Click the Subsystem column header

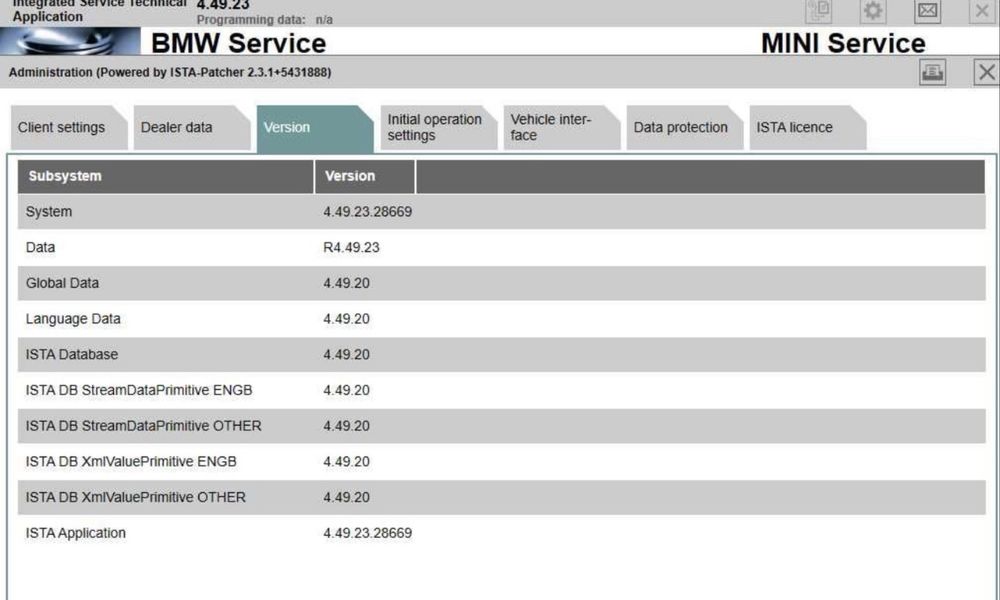point(166,177)
